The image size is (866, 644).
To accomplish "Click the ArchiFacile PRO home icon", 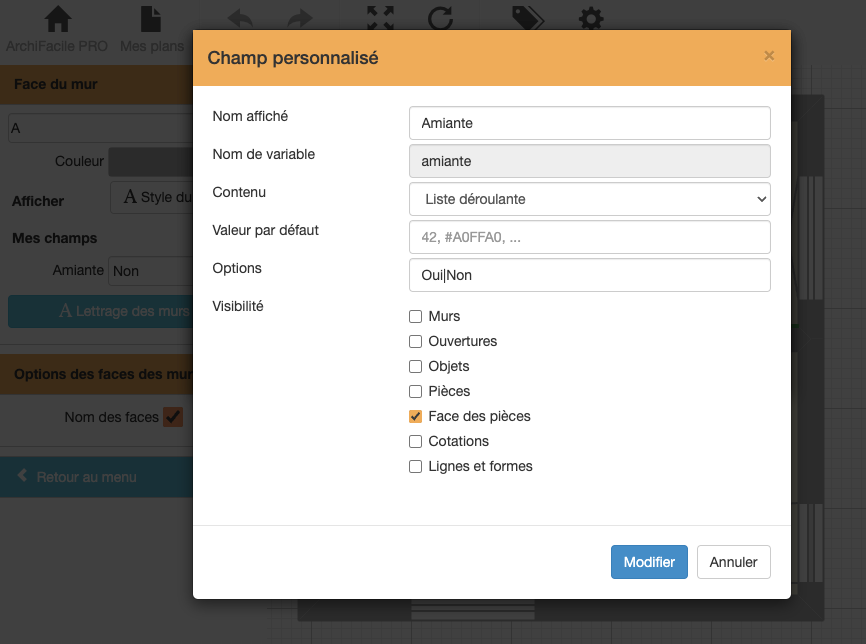I will (x=57, y=19).
